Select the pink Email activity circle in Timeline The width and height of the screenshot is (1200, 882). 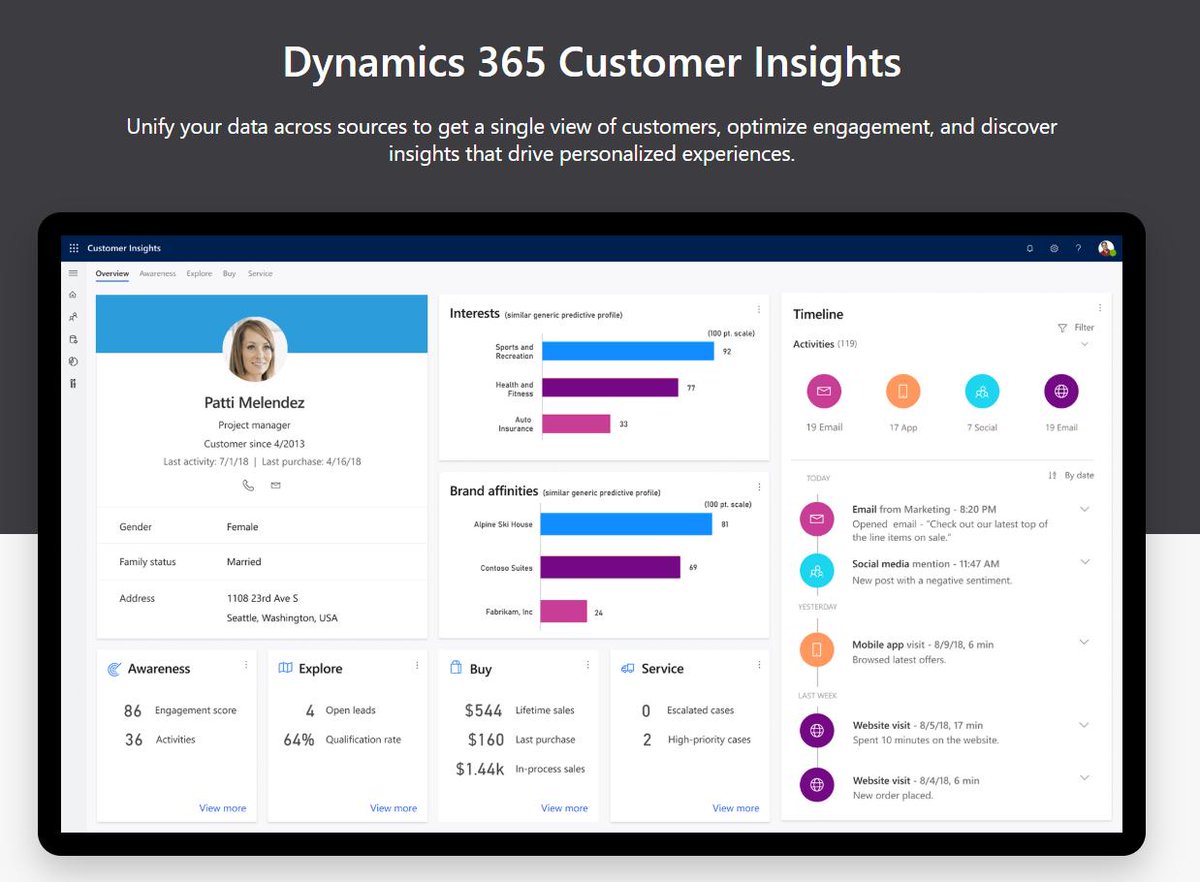coord(823,391)
